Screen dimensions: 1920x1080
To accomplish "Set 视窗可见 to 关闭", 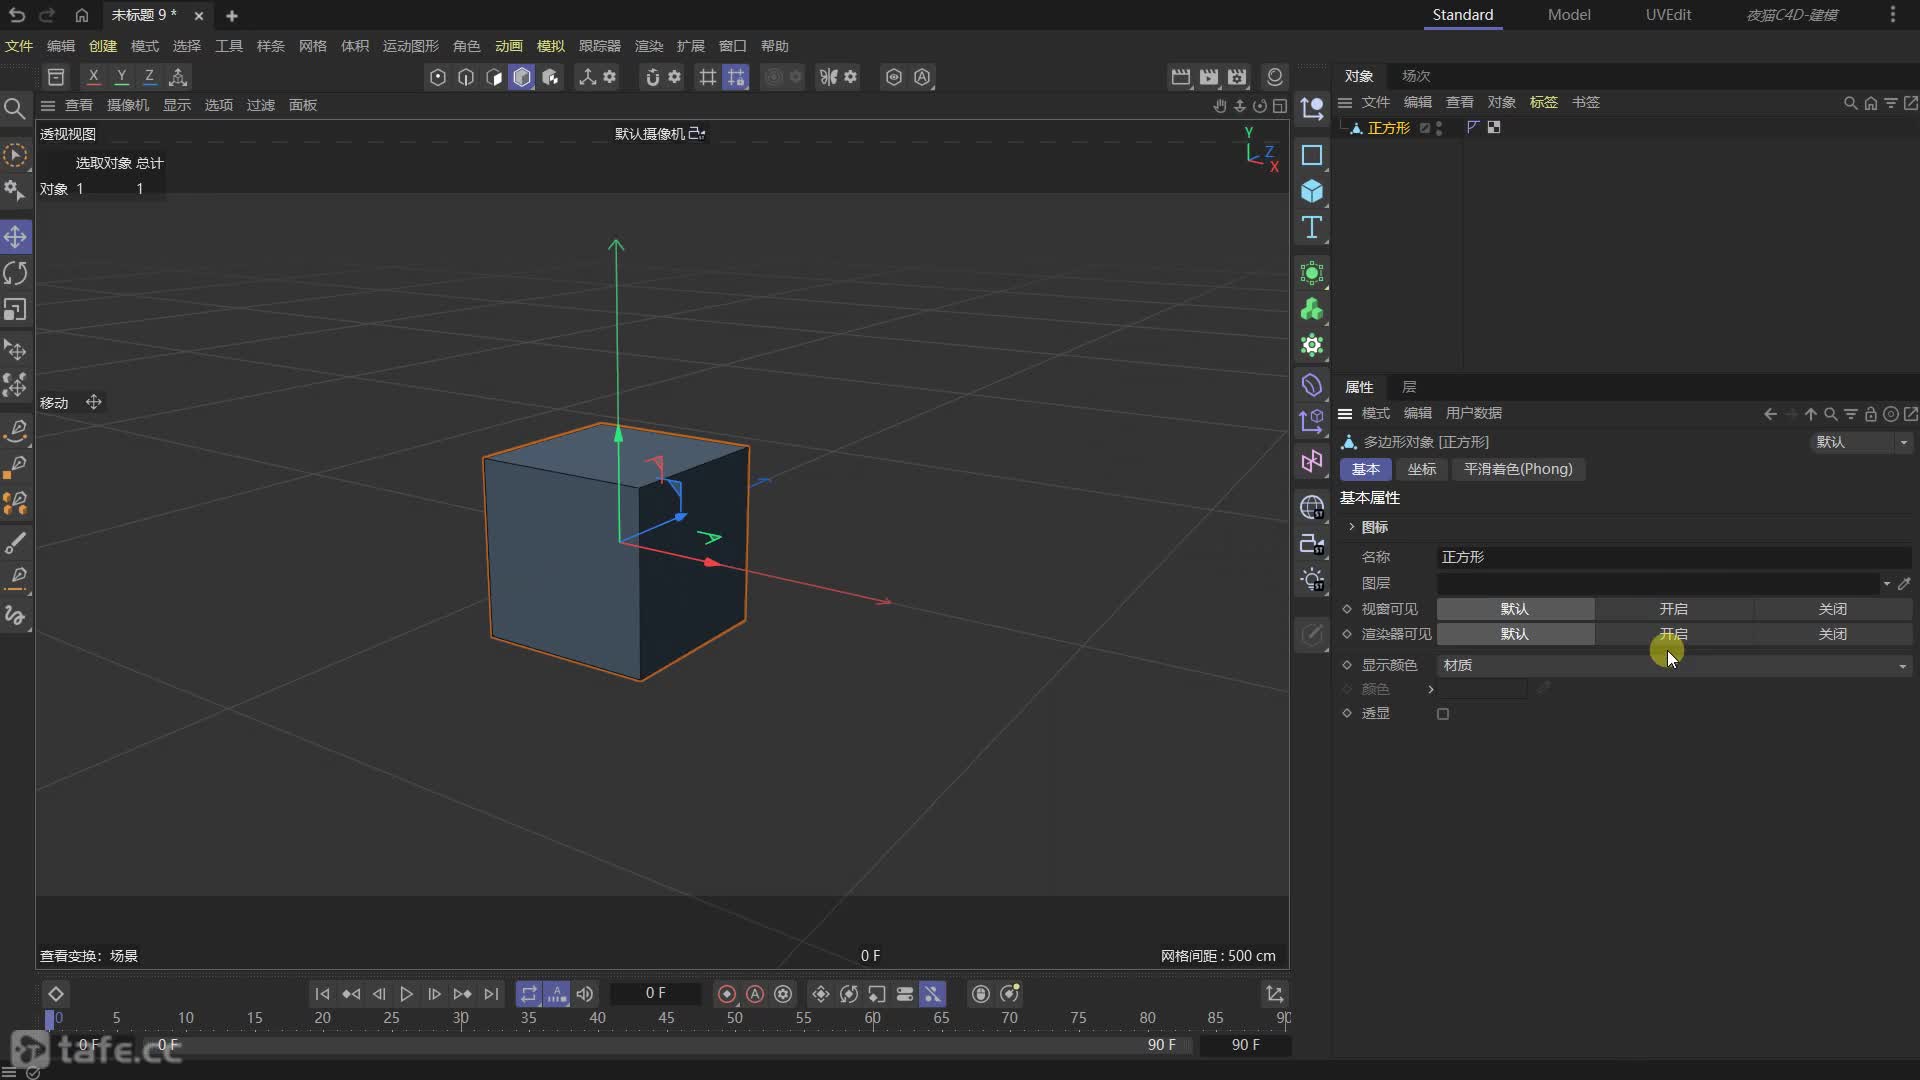I will tap(1833, 609).
